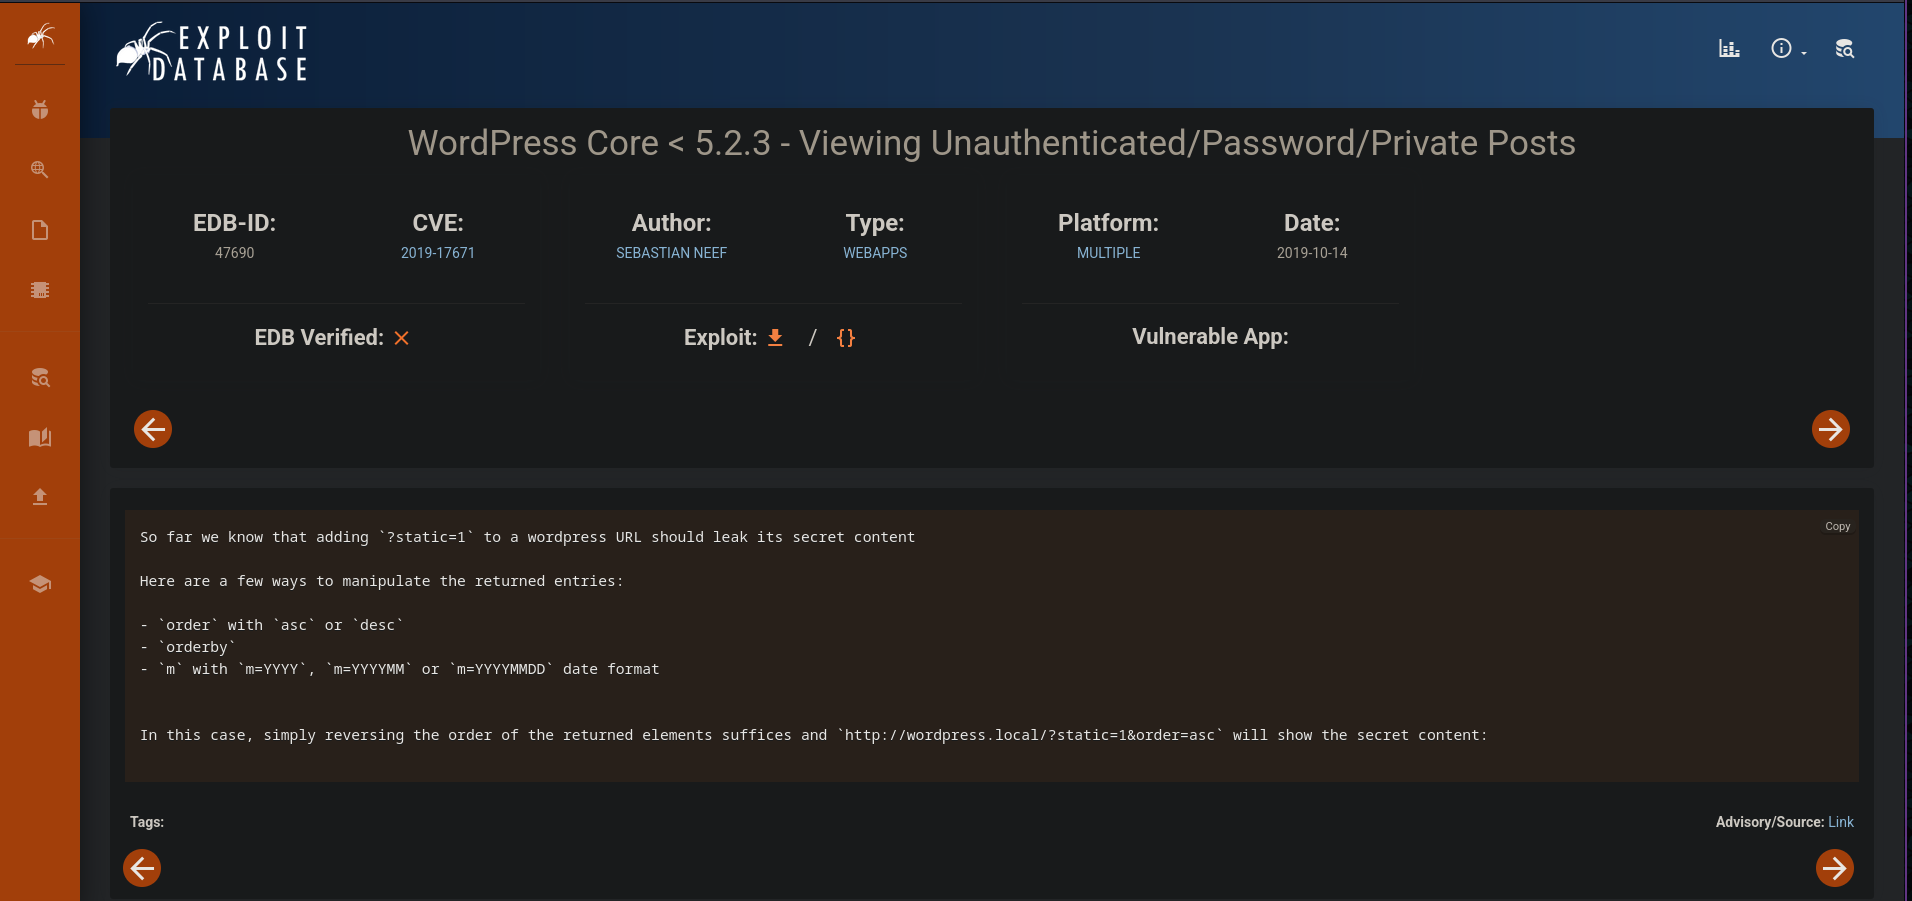The image size is (1912, 901).
Task: Click the Exploit Database header logo
Action: (212, 52)
